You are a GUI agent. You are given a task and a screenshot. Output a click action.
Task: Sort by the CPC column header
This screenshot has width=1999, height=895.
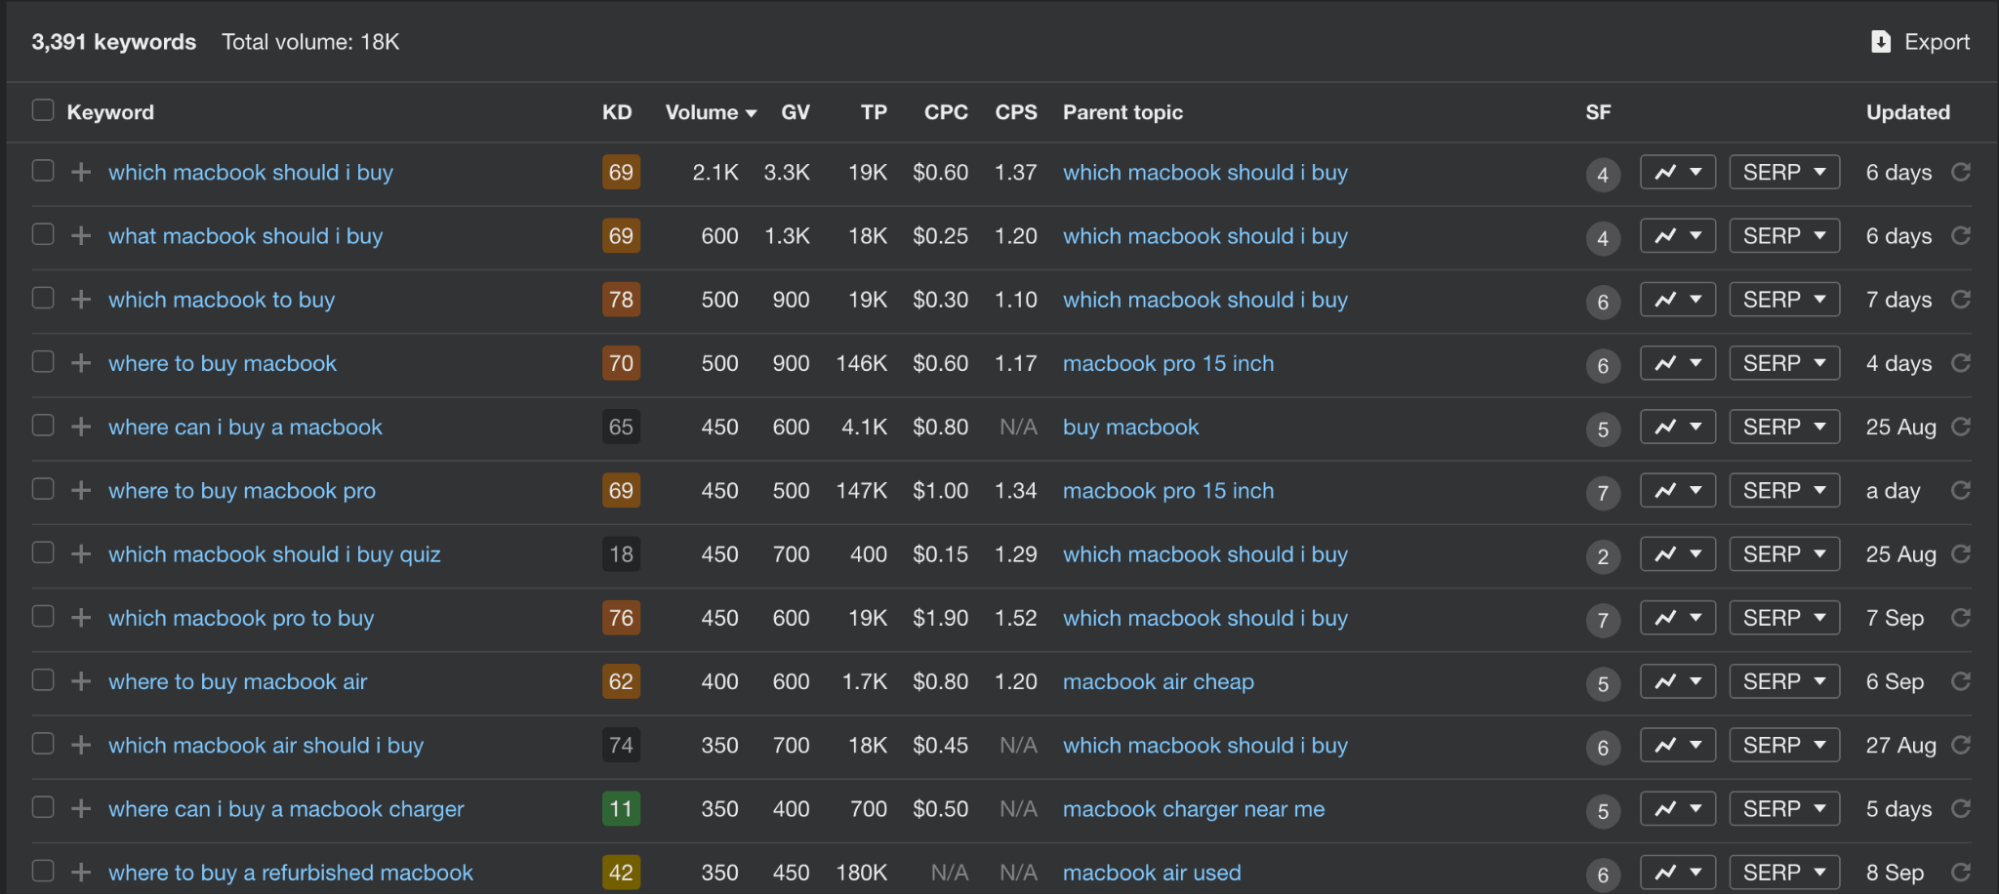tap(945, 113)
